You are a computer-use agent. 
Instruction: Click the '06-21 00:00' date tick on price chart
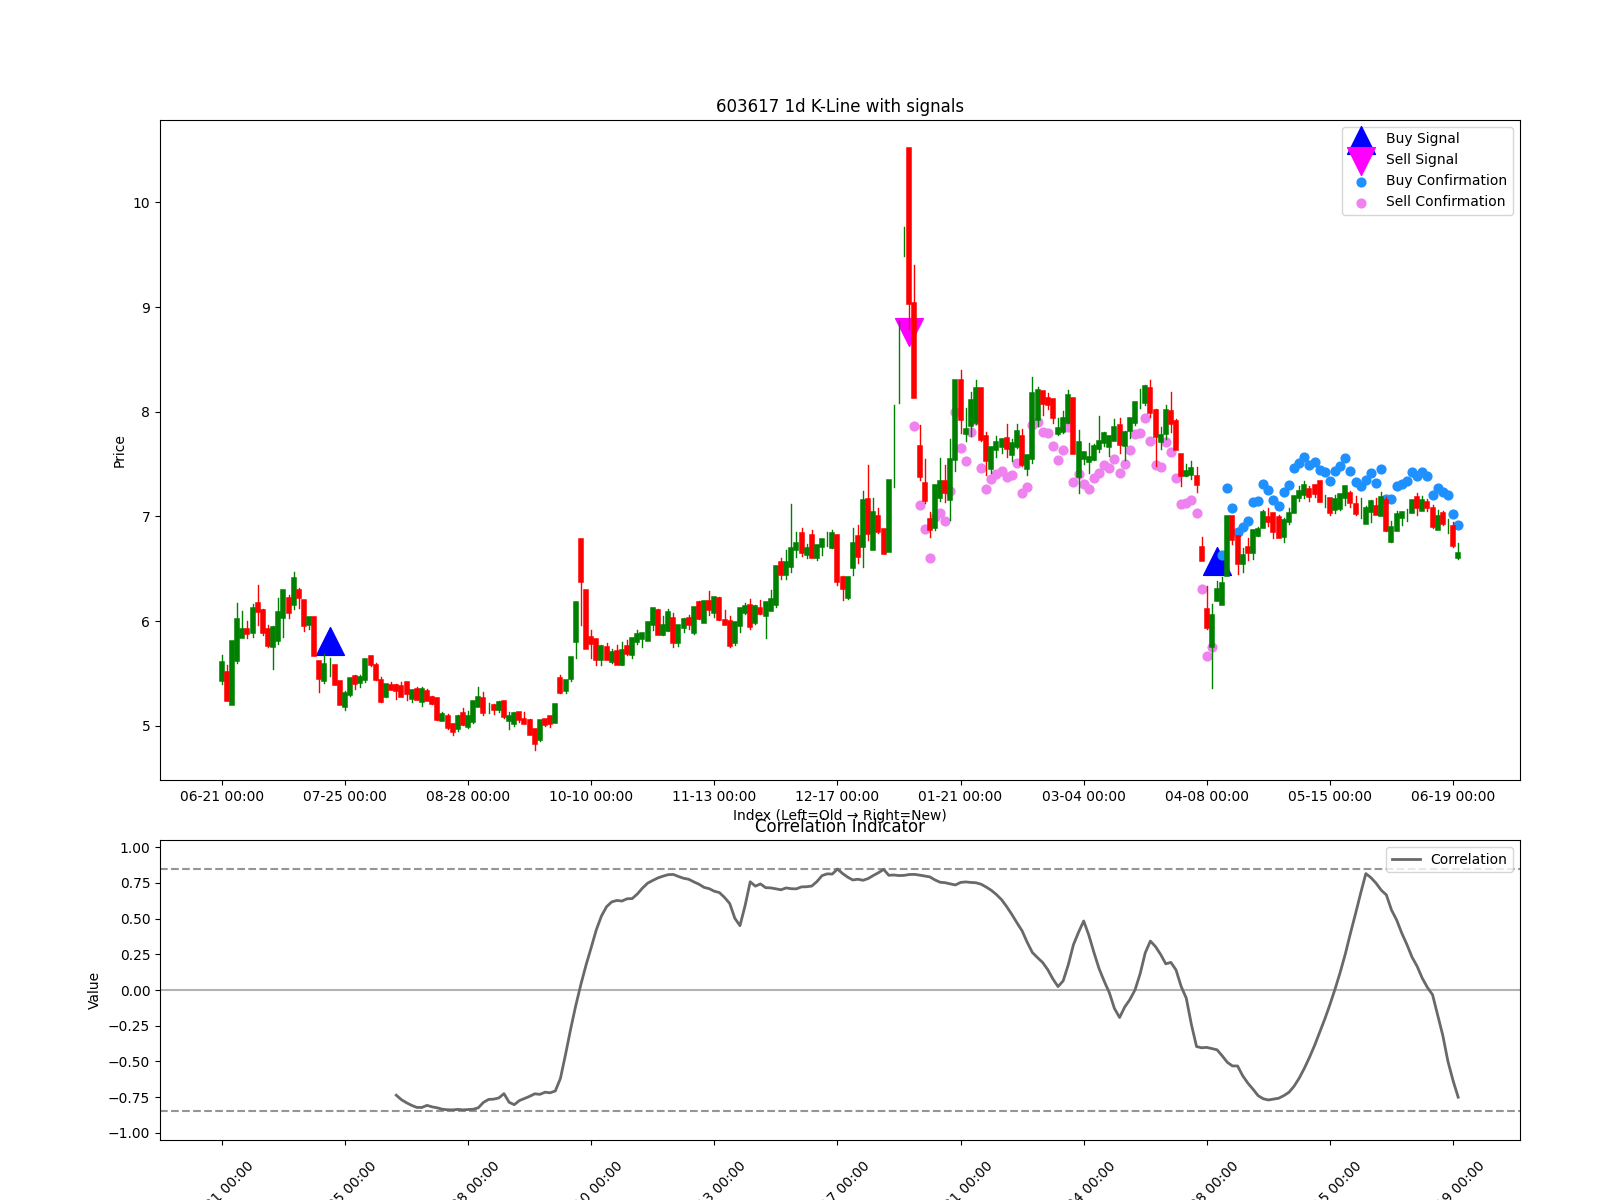pos(222,797)
